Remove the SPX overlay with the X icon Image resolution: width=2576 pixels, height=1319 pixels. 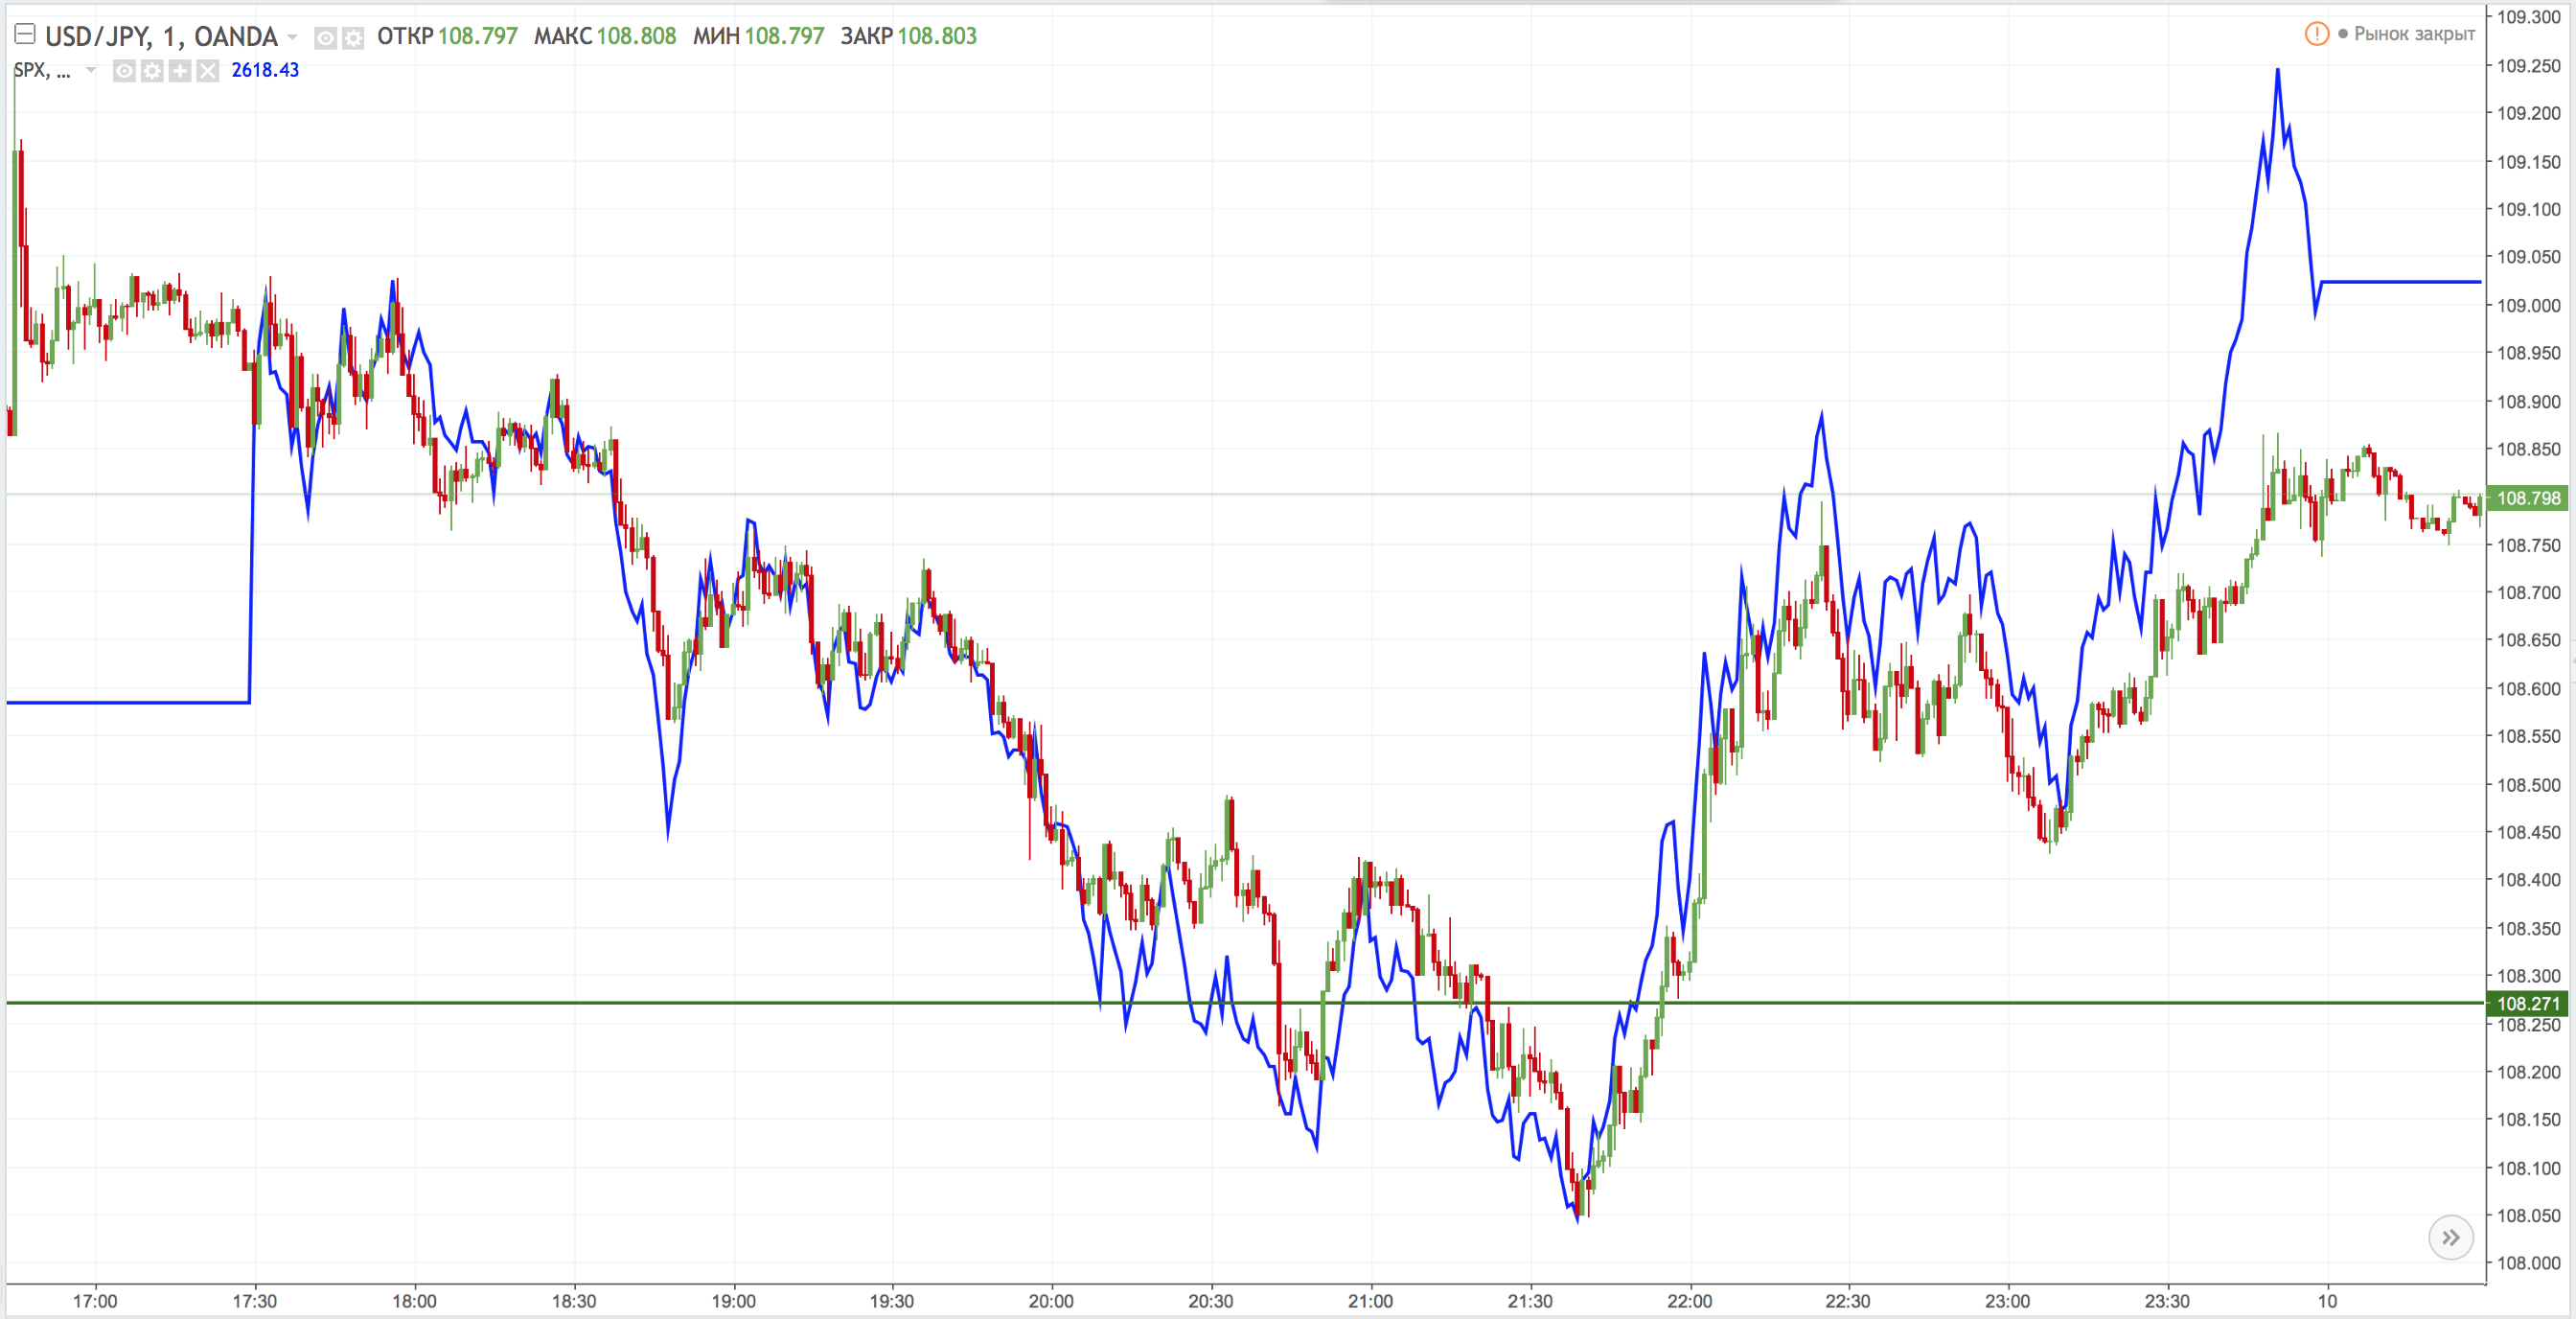point(207,71)
